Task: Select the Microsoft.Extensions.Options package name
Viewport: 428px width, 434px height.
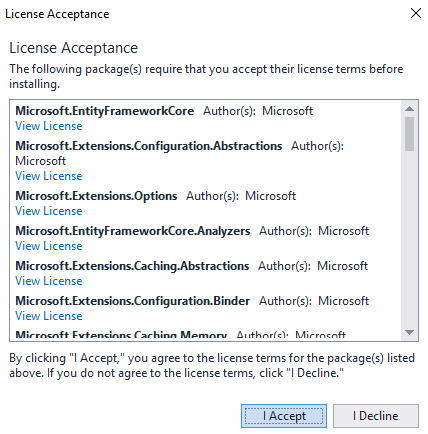Action: point(96,196)
